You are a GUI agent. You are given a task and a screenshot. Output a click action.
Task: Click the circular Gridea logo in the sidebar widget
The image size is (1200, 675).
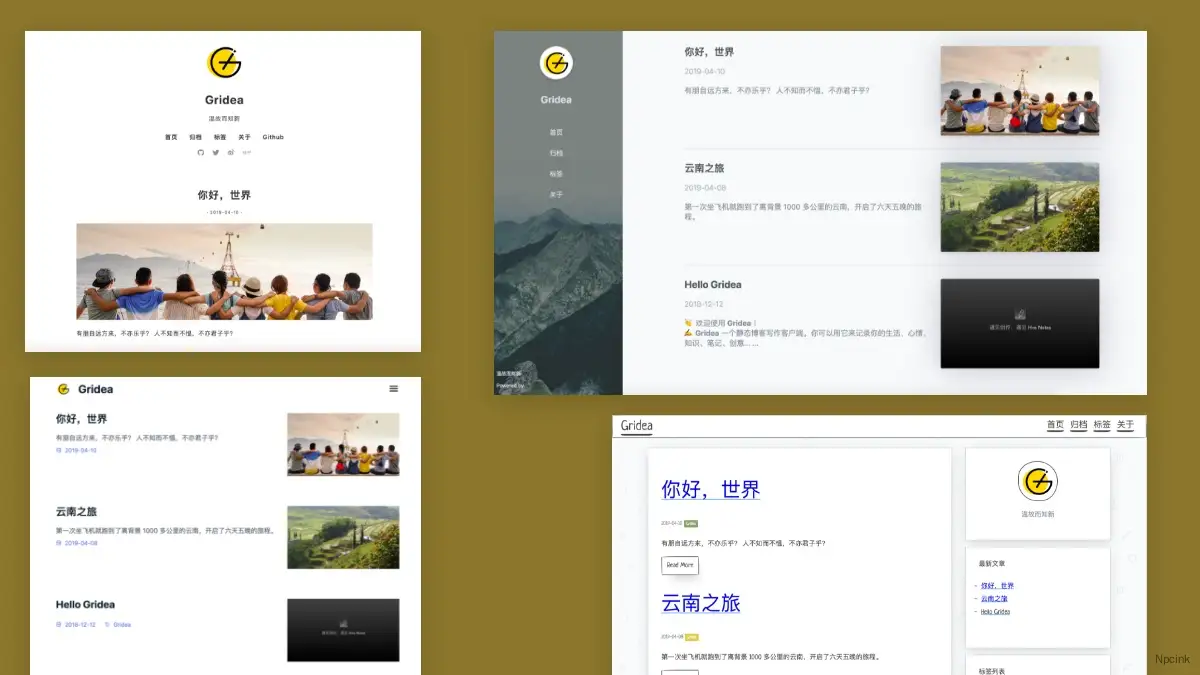(1037, 481)
